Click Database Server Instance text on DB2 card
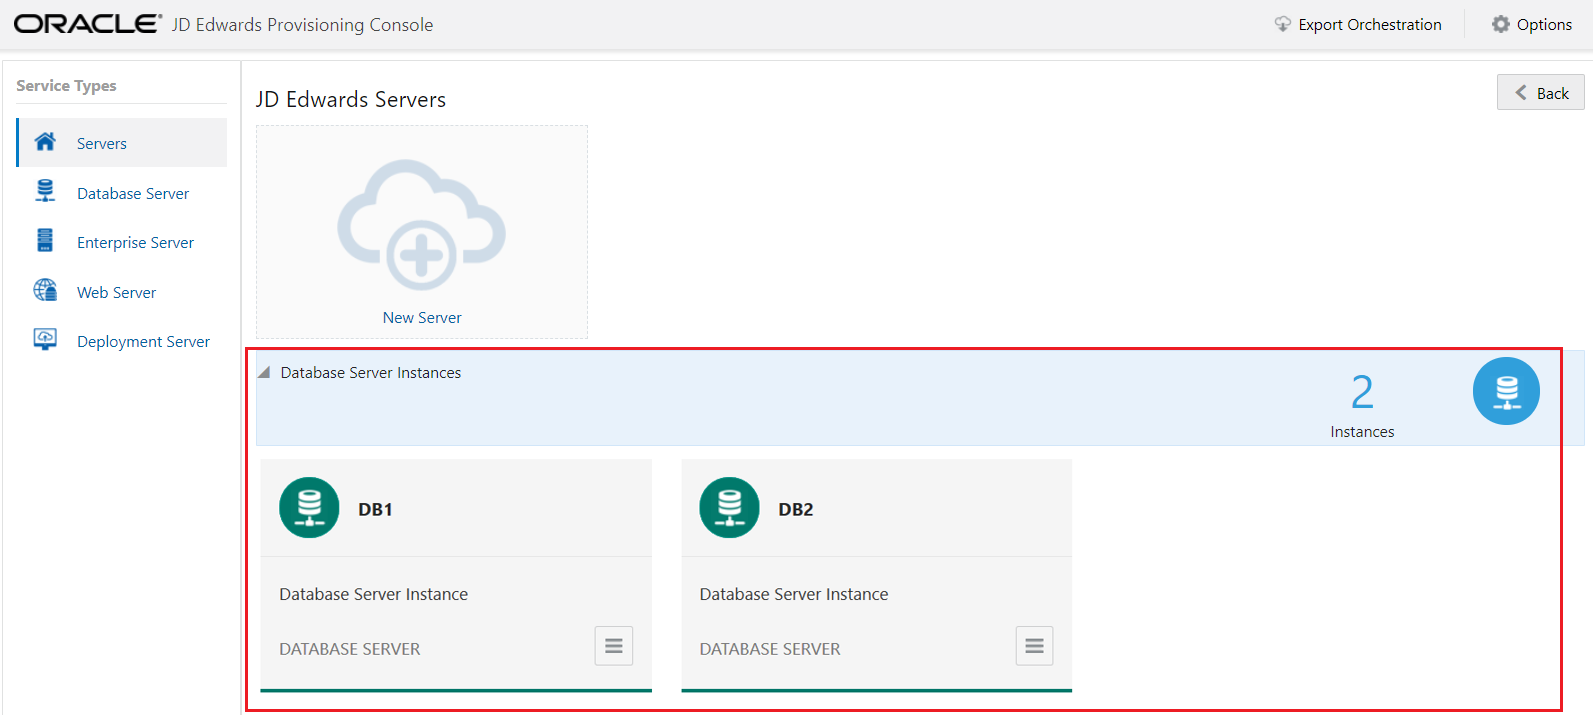1593x715 pixels. point(794,594)
